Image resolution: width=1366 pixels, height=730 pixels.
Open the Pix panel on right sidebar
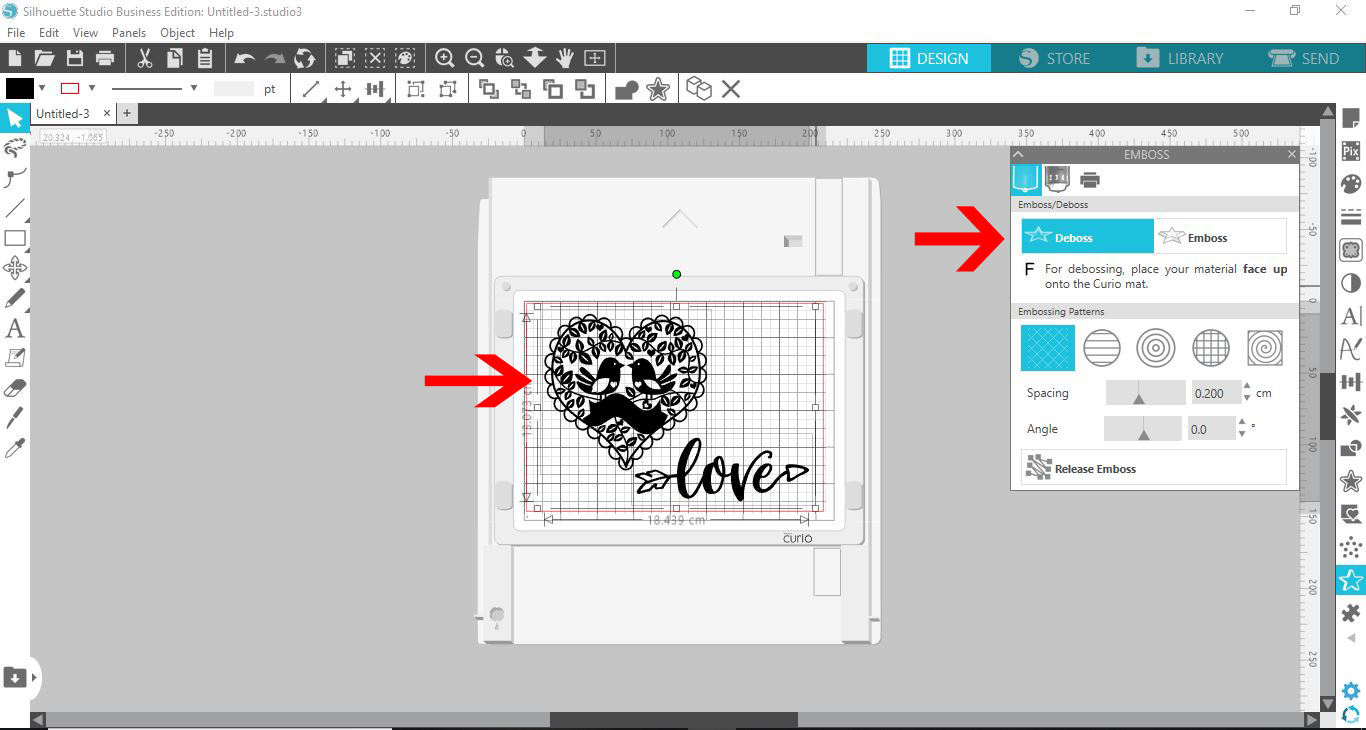(1351, 152)
